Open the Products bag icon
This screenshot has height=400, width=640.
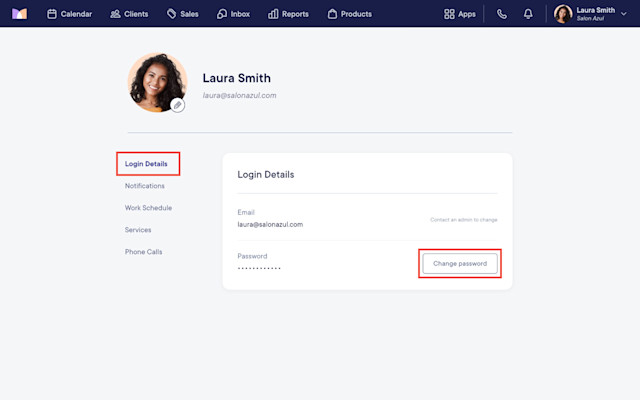pos(332,14)
